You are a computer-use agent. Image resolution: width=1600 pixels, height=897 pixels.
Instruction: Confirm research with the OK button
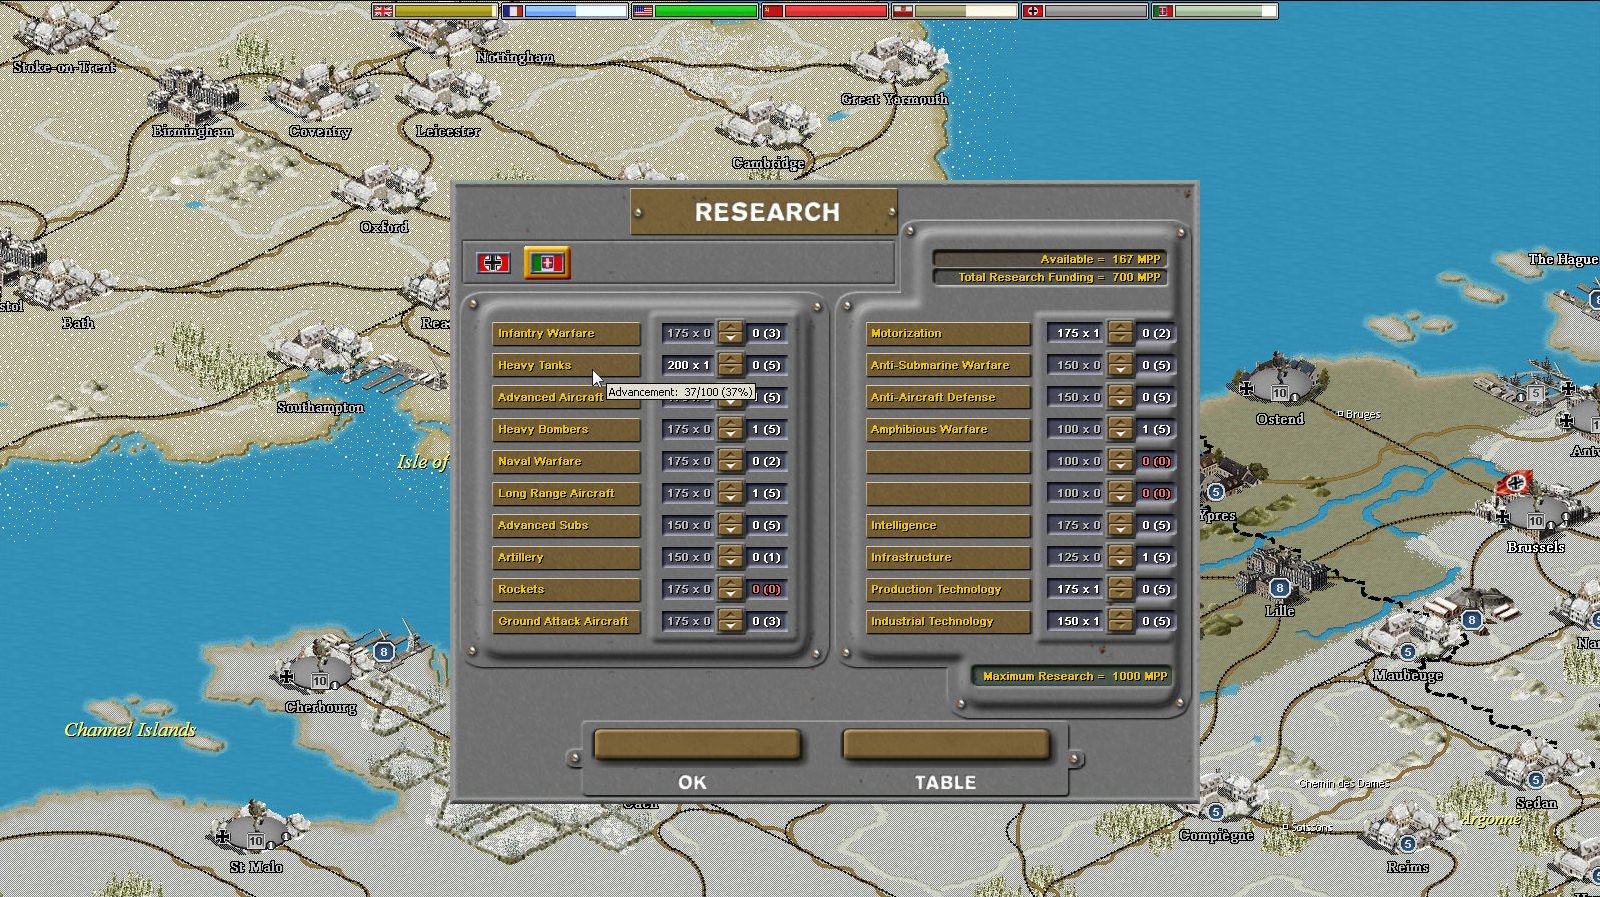tap(697, 745)
